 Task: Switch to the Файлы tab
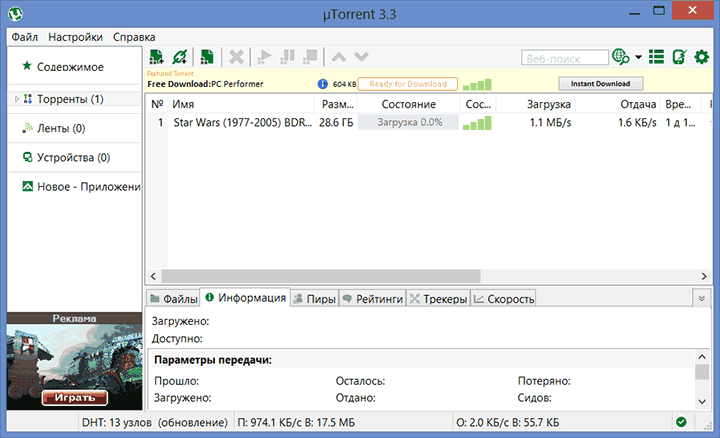(x=174, y=299)
